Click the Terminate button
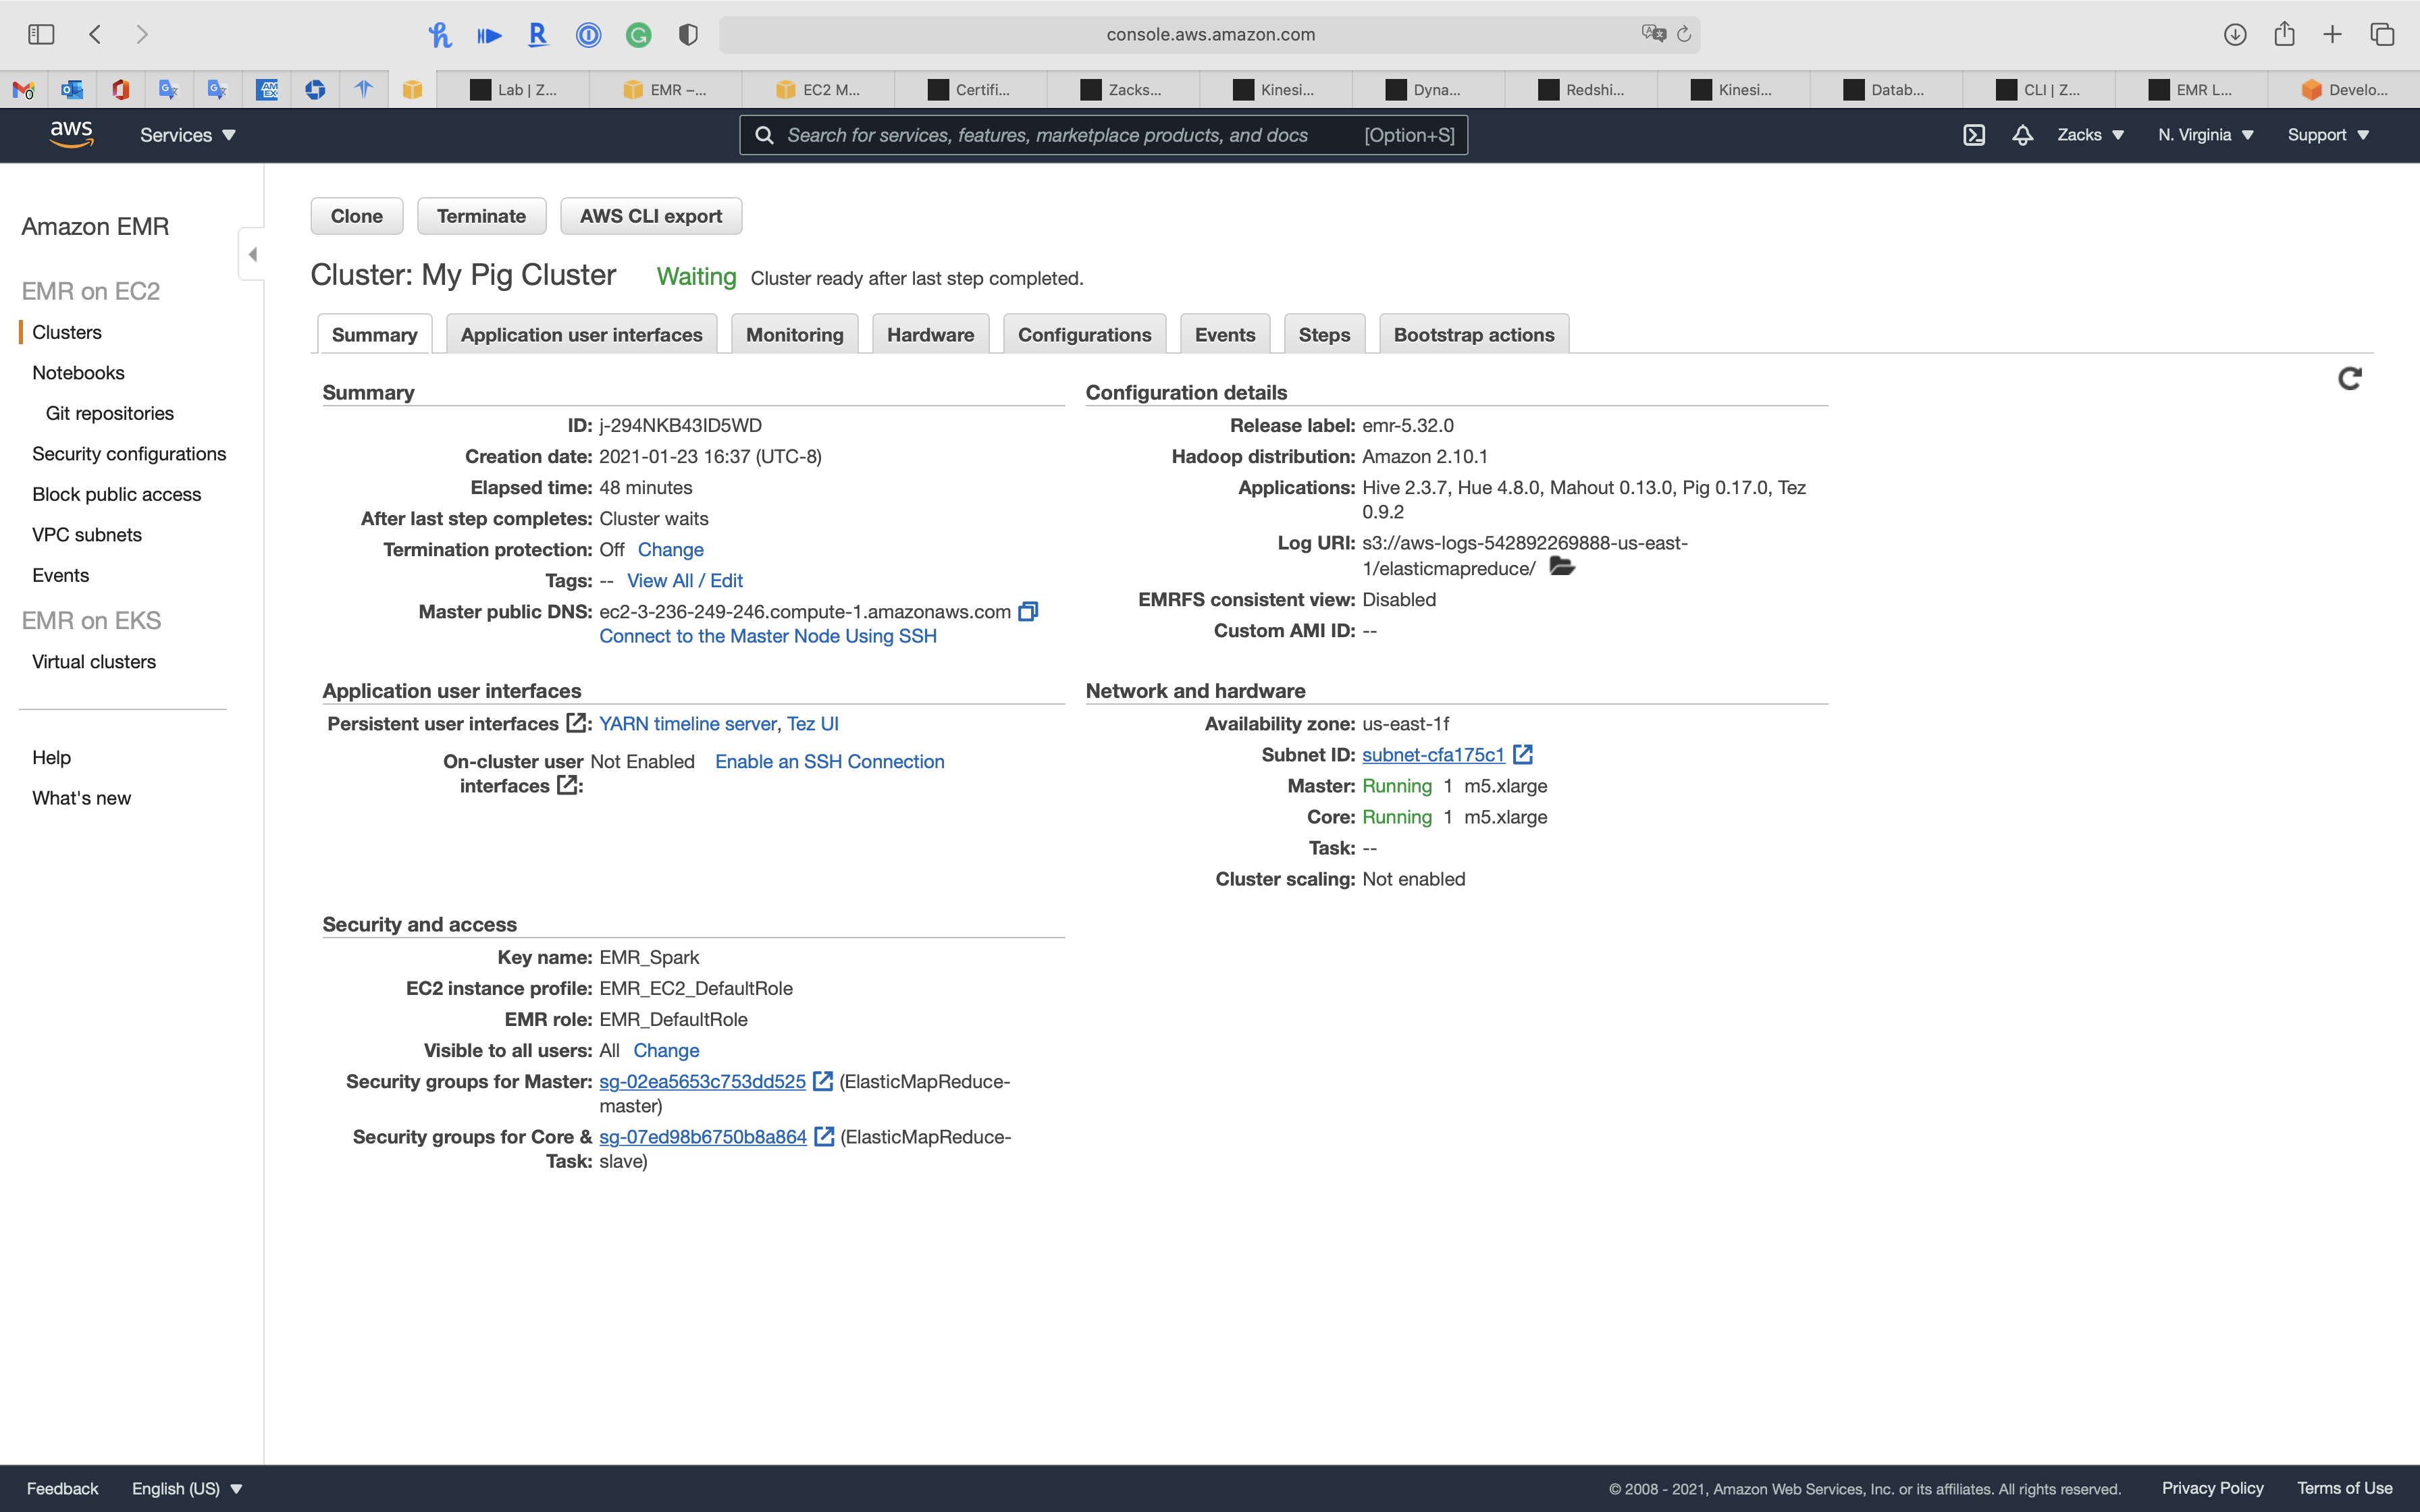Viewport: 2420px width, 1512px height. [481, 216]
